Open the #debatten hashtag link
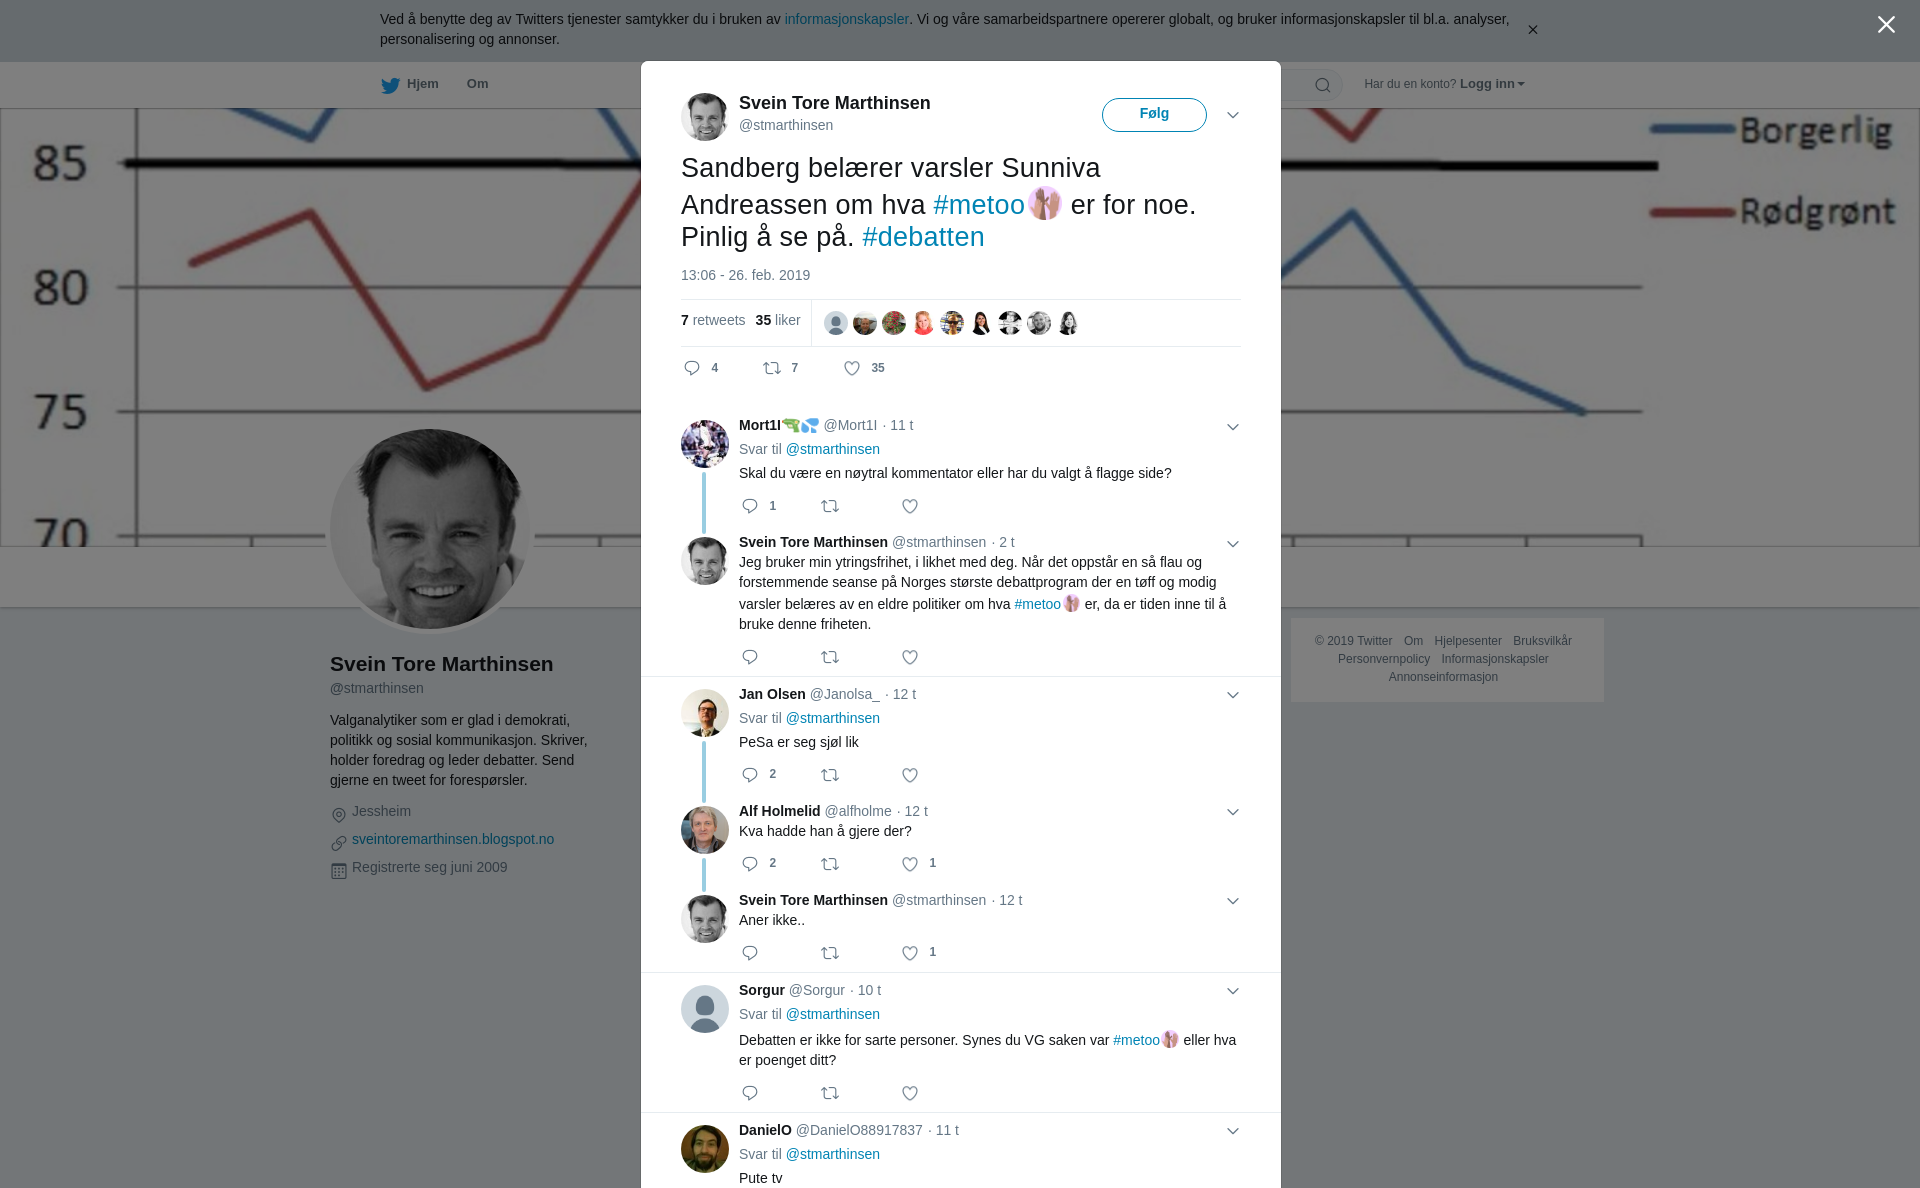Image resolution: width=1920 pixels, height=1188 pixels. pyautogui.click(x=923, y=237)
